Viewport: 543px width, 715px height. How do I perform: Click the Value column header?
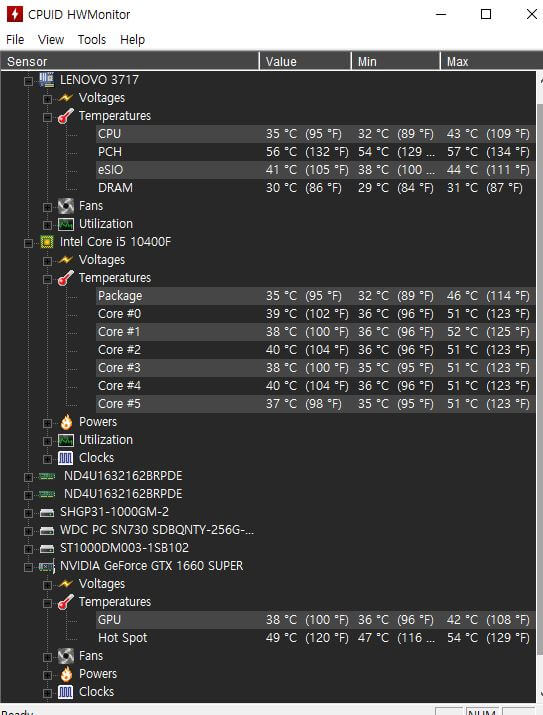click(305, 61)
